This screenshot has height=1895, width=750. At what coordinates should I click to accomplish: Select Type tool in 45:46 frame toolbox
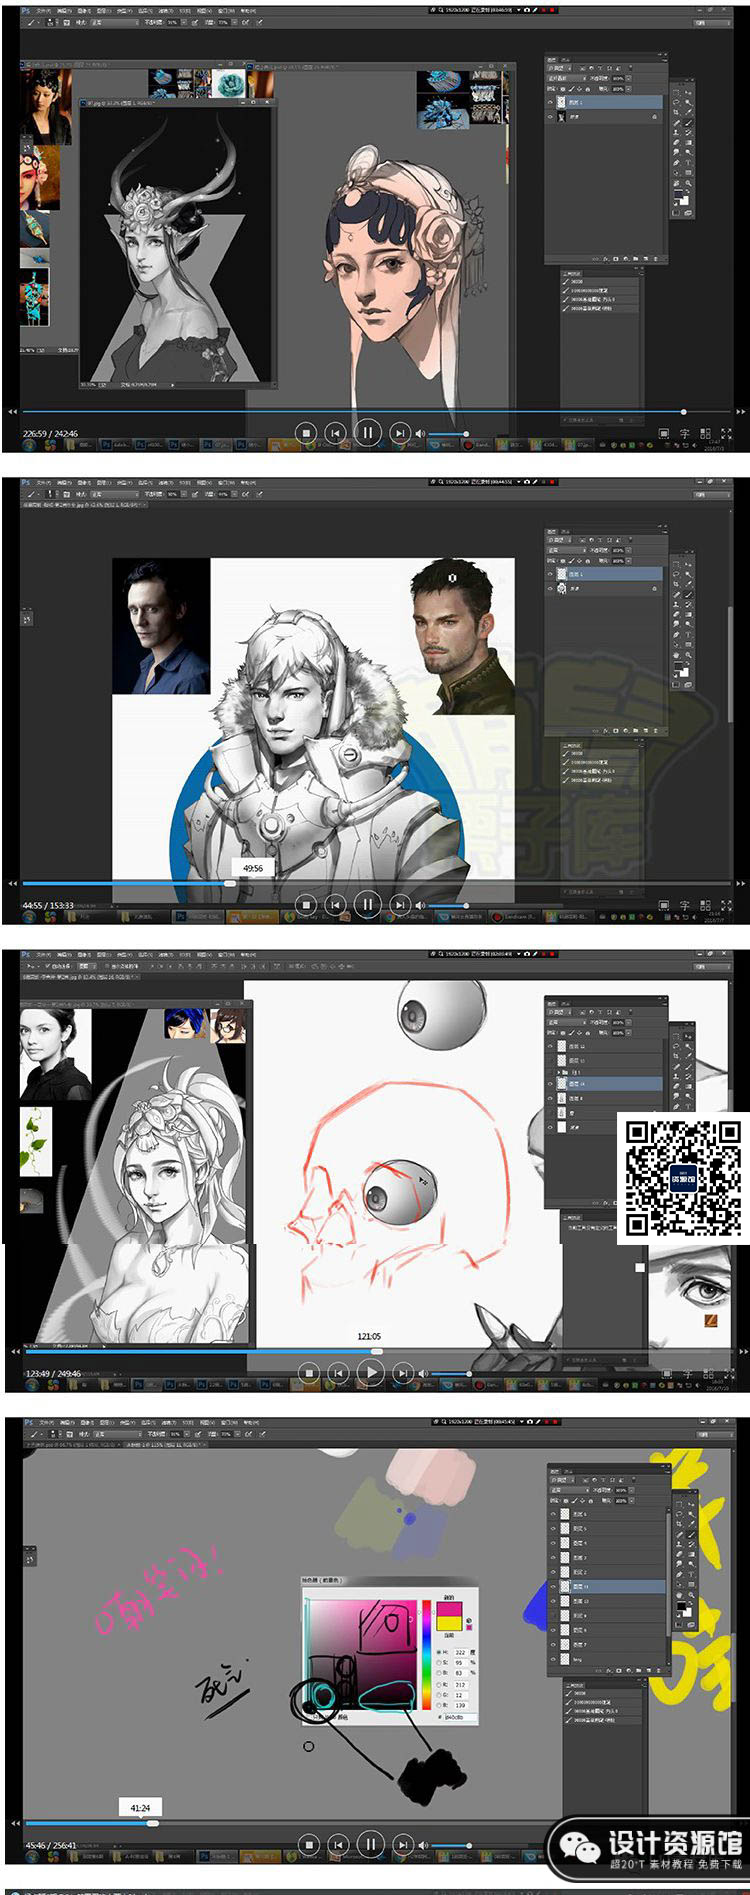click(691, 1574)
